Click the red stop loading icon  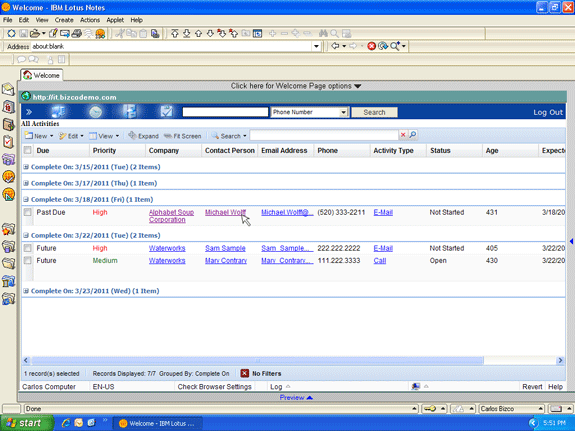coord(371,46)
